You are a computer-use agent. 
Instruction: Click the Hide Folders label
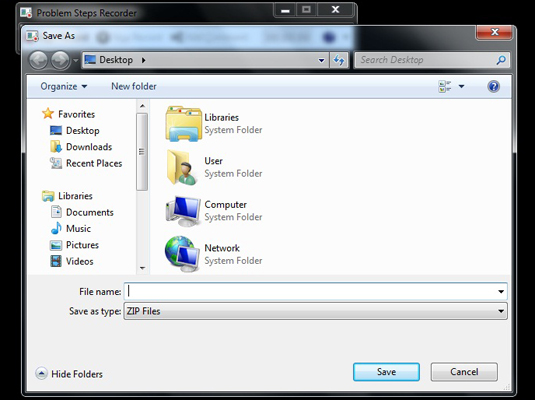pyautogui.click(x=77, y=374)
